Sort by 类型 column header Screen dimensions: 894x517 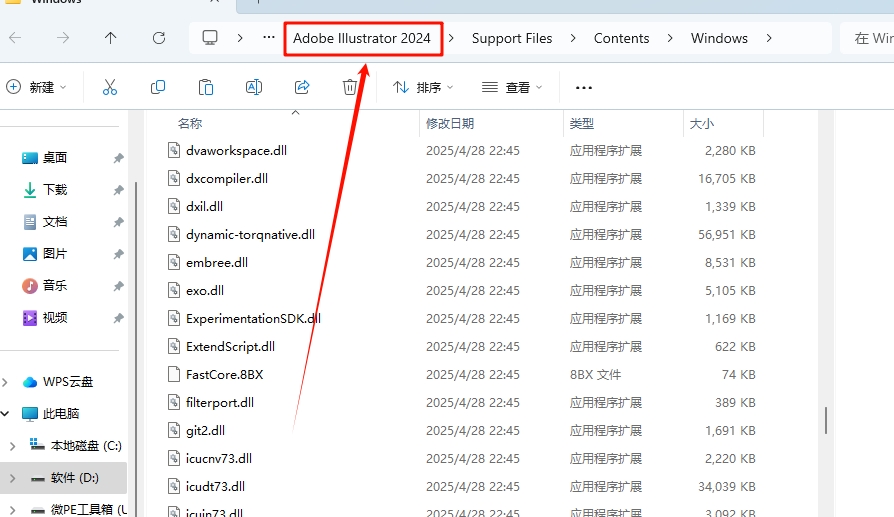point(582,124)
